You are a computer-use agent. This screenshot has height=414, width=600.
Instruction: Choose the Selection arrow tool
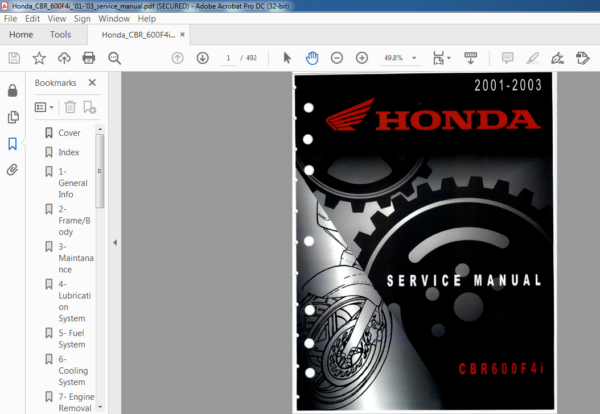(287, 58)
